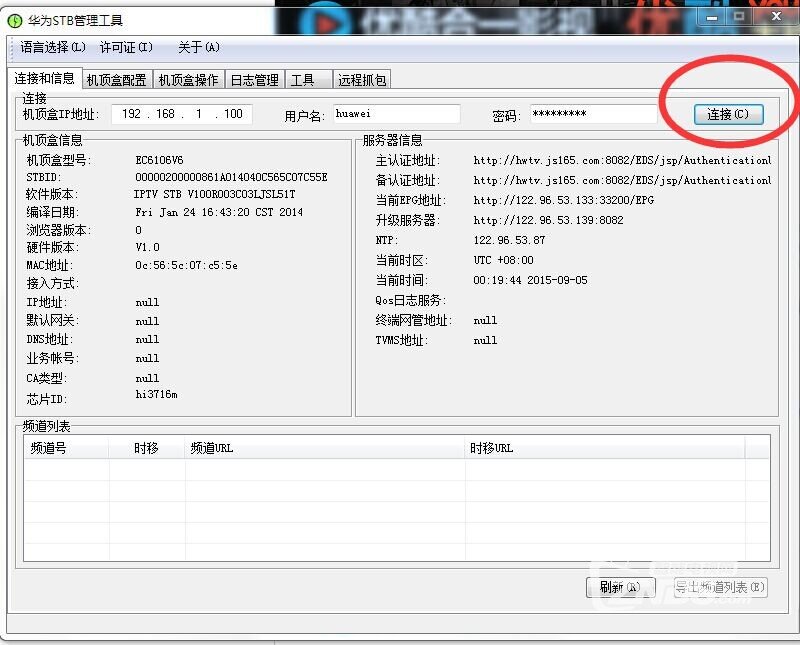This screenshot has height=645, width=800.
Task: Open the 语言选择(L) menu
Action: (x=53, y=47)
